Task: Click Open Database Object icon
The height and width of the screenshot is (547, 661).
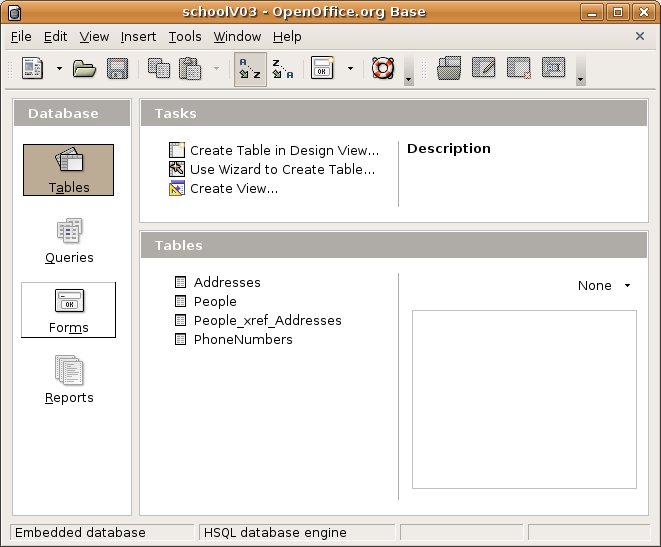Action: tap(449, 68)
